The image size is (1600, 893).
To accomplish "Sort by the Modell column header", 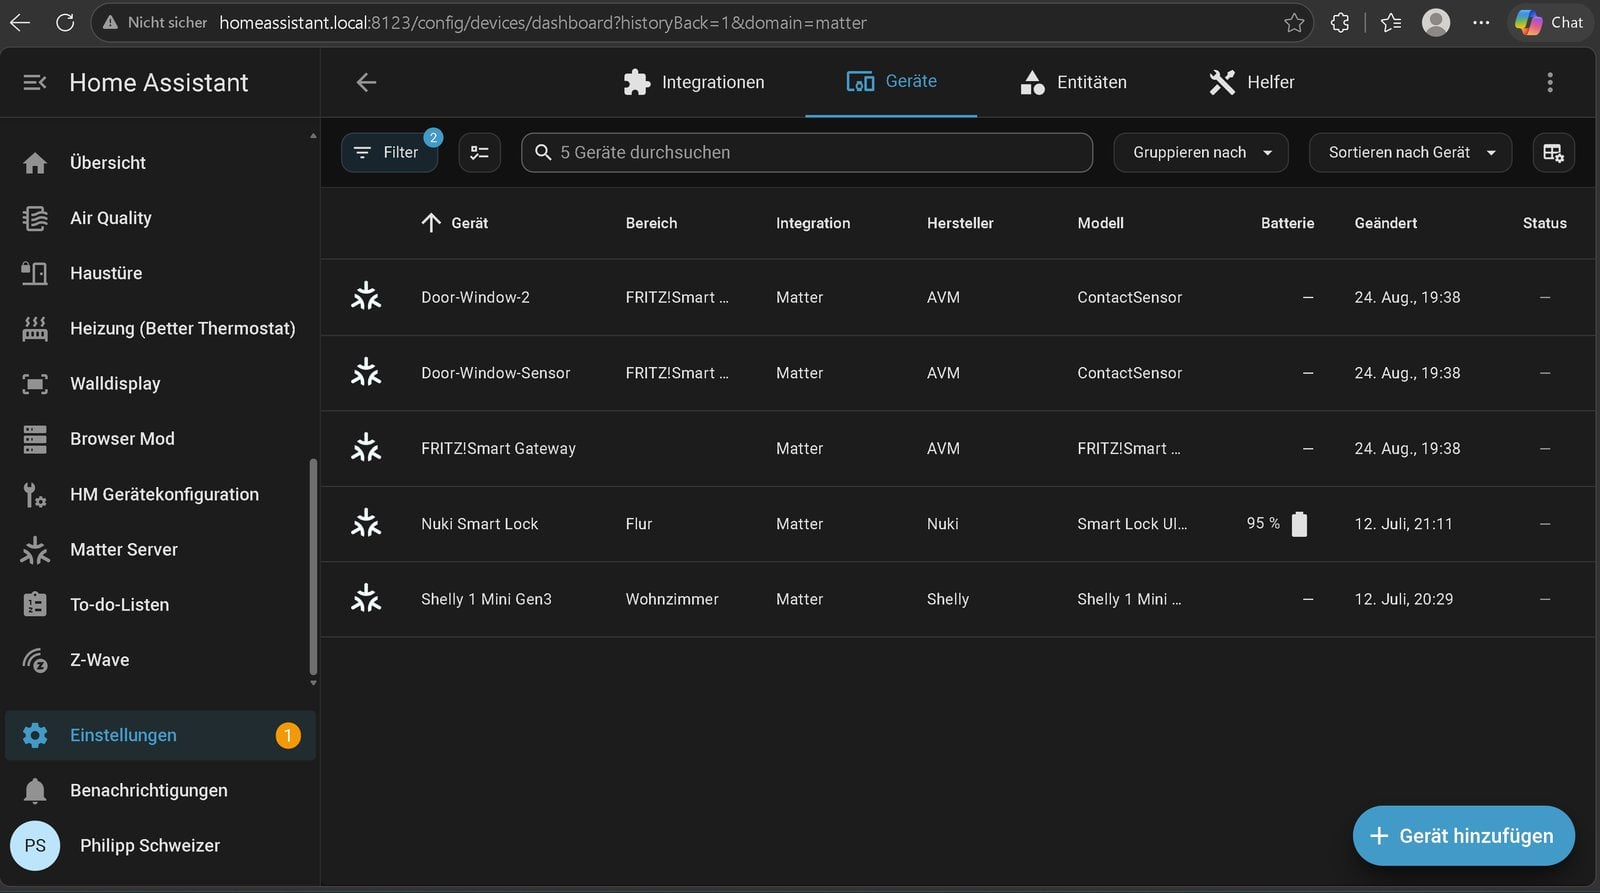I will point(1100,223).
